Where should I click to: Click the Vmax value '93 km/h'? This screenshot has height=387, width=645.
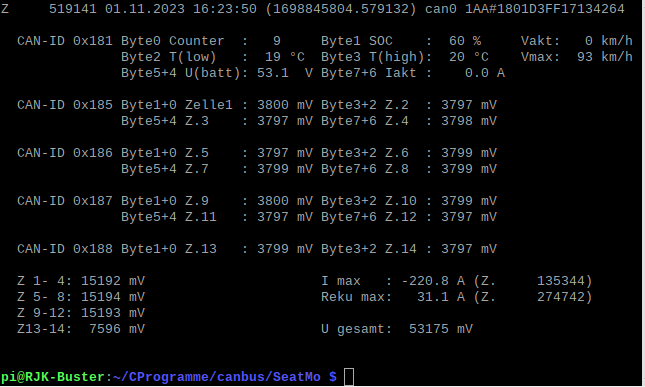(605, 57)
